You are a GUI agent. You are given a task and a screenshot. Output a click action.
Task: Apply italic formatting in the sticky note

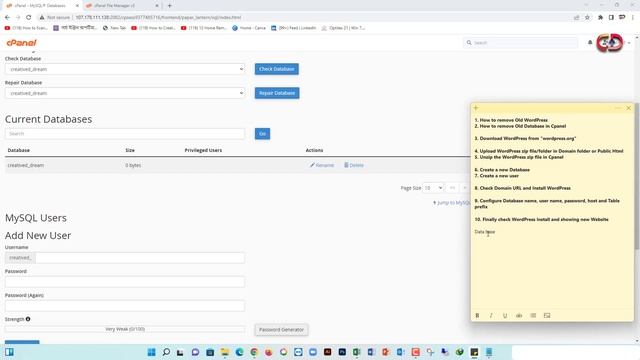(491, 316)
